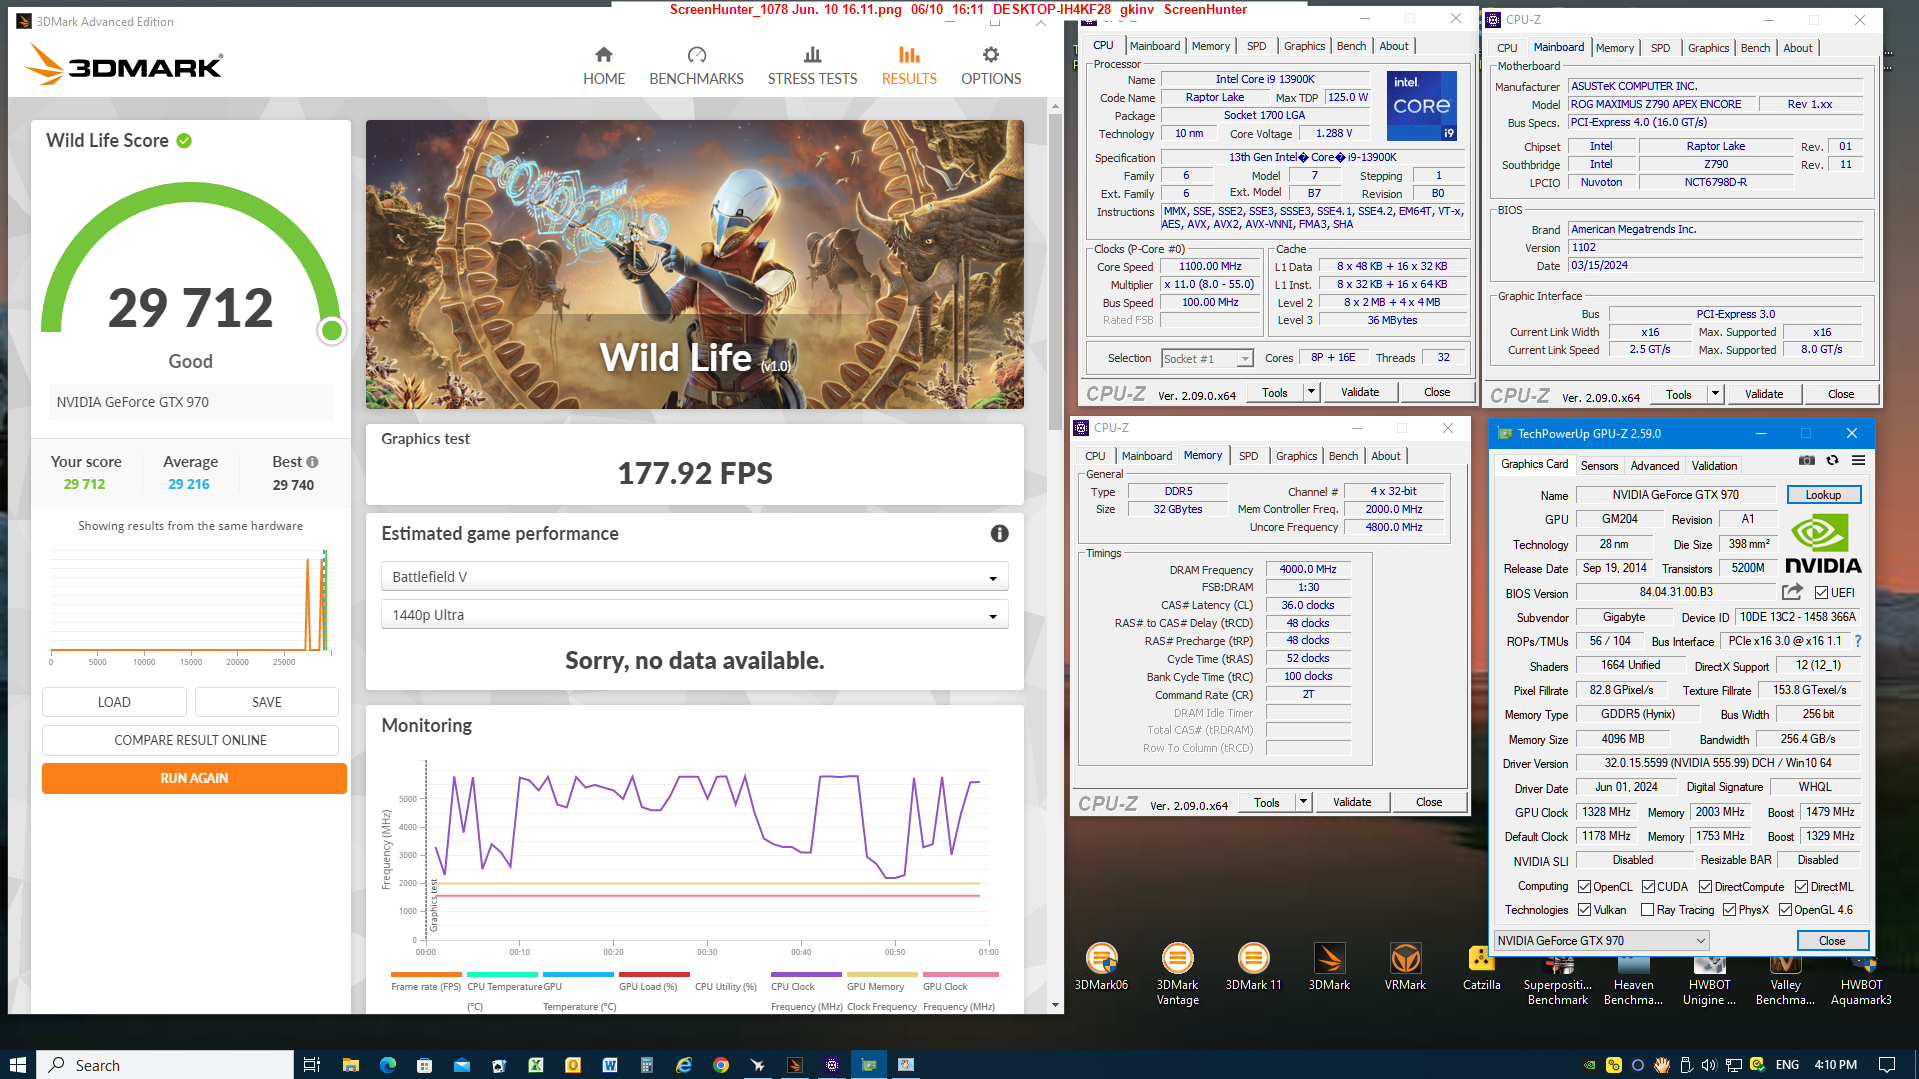The width and height of the screenshot is (1919, 1079).
Task: Open 3DMark Vantage desktop shortcut
Action: pyautogui.click(x=1177, y=974)
